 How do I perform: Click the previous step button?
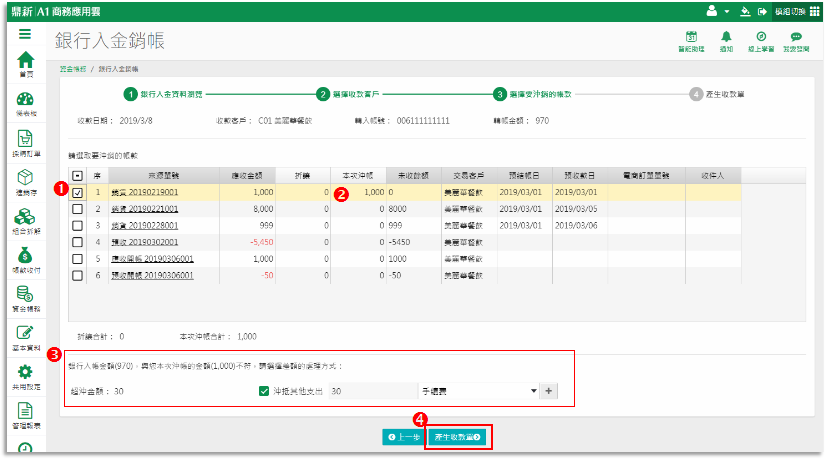[403, 437]
